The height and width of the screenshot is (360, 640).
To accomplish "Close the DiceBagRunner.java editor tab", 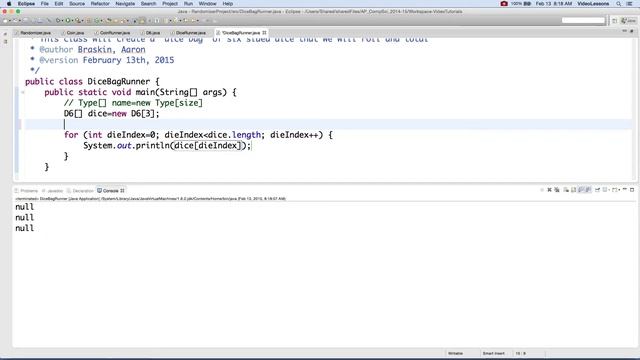I will 264,32.
